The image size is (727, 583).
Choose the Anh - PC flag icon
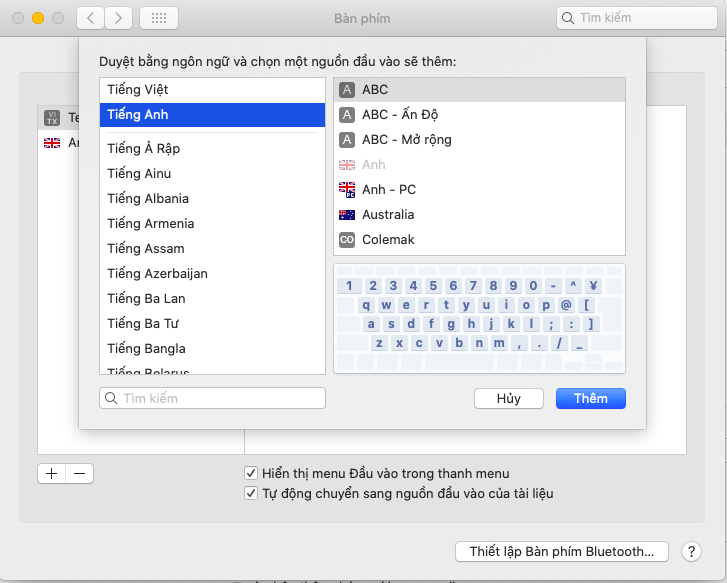coord(347,190)
